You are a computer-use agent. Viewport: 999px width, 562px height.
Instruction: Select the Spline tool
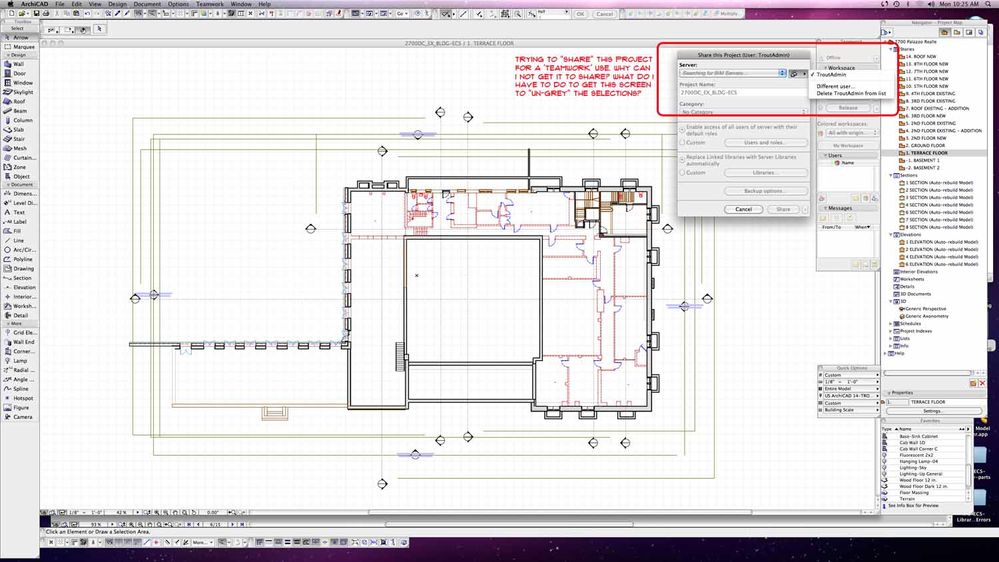click(20, 389)
